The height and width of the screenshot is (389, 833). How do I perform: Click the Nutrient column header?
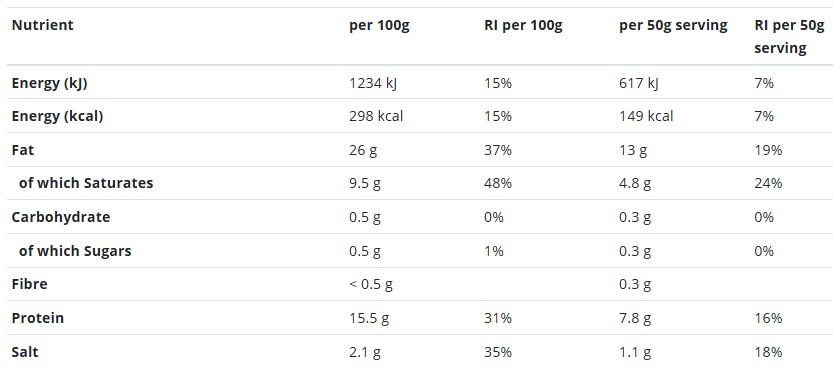[x=42, y=25]
